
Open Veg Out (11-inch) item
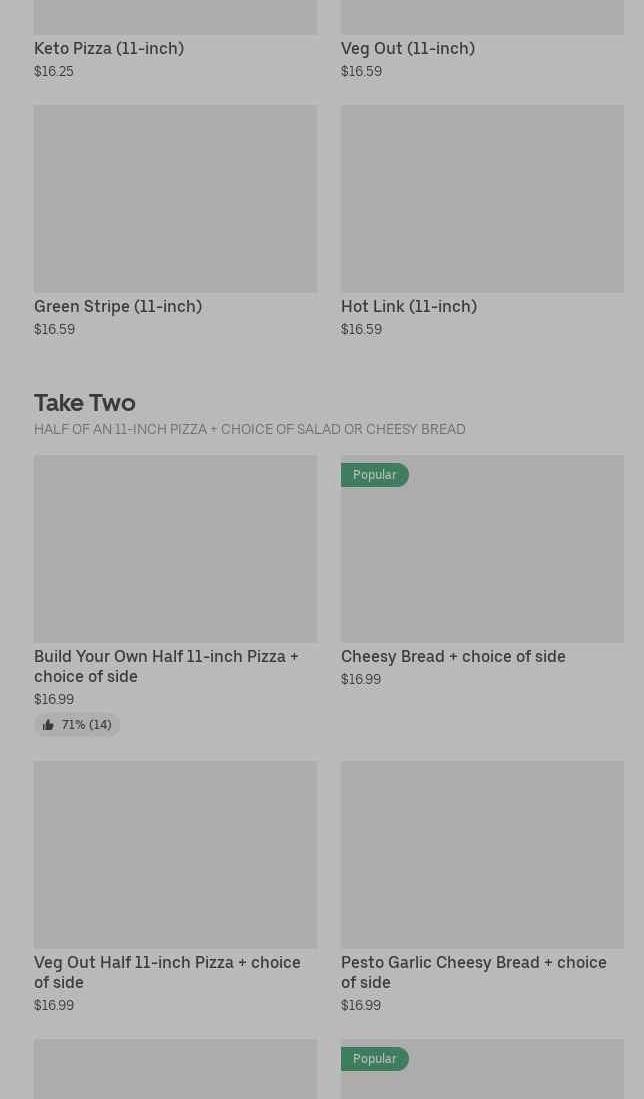coord(407,48)
